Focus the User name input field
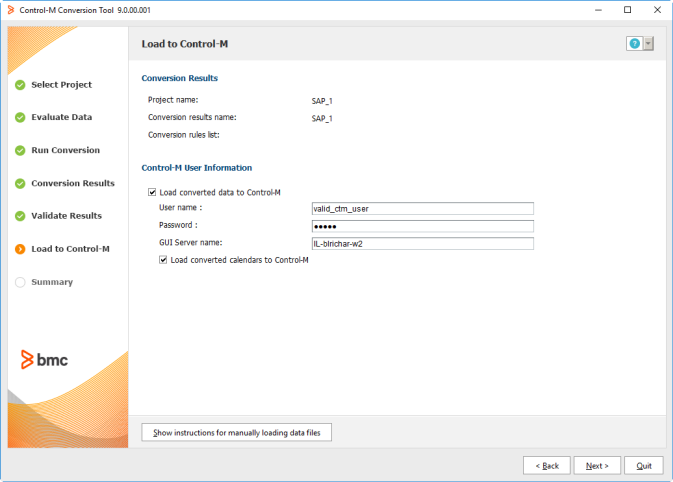 tap(423, 209)
